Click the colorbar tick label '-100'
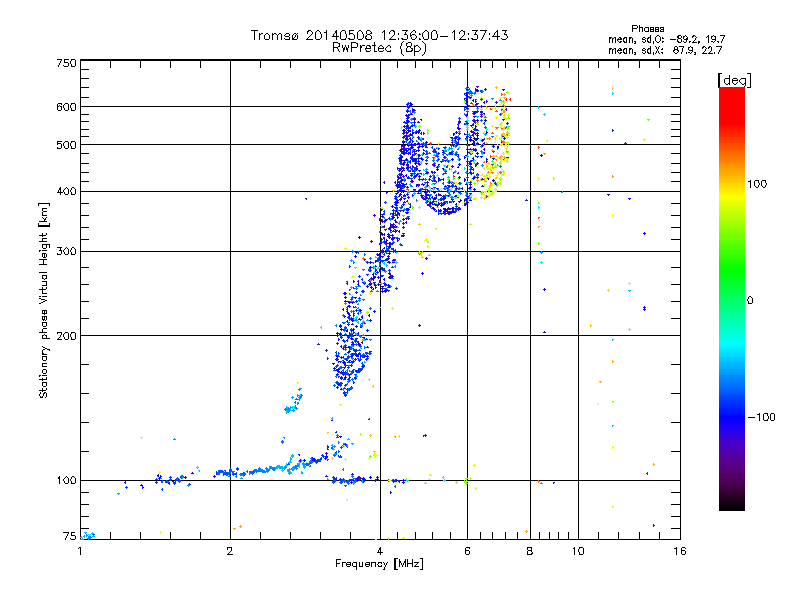Screen dimensions: 800x600 pyautogui.click(x=761, y=417)
